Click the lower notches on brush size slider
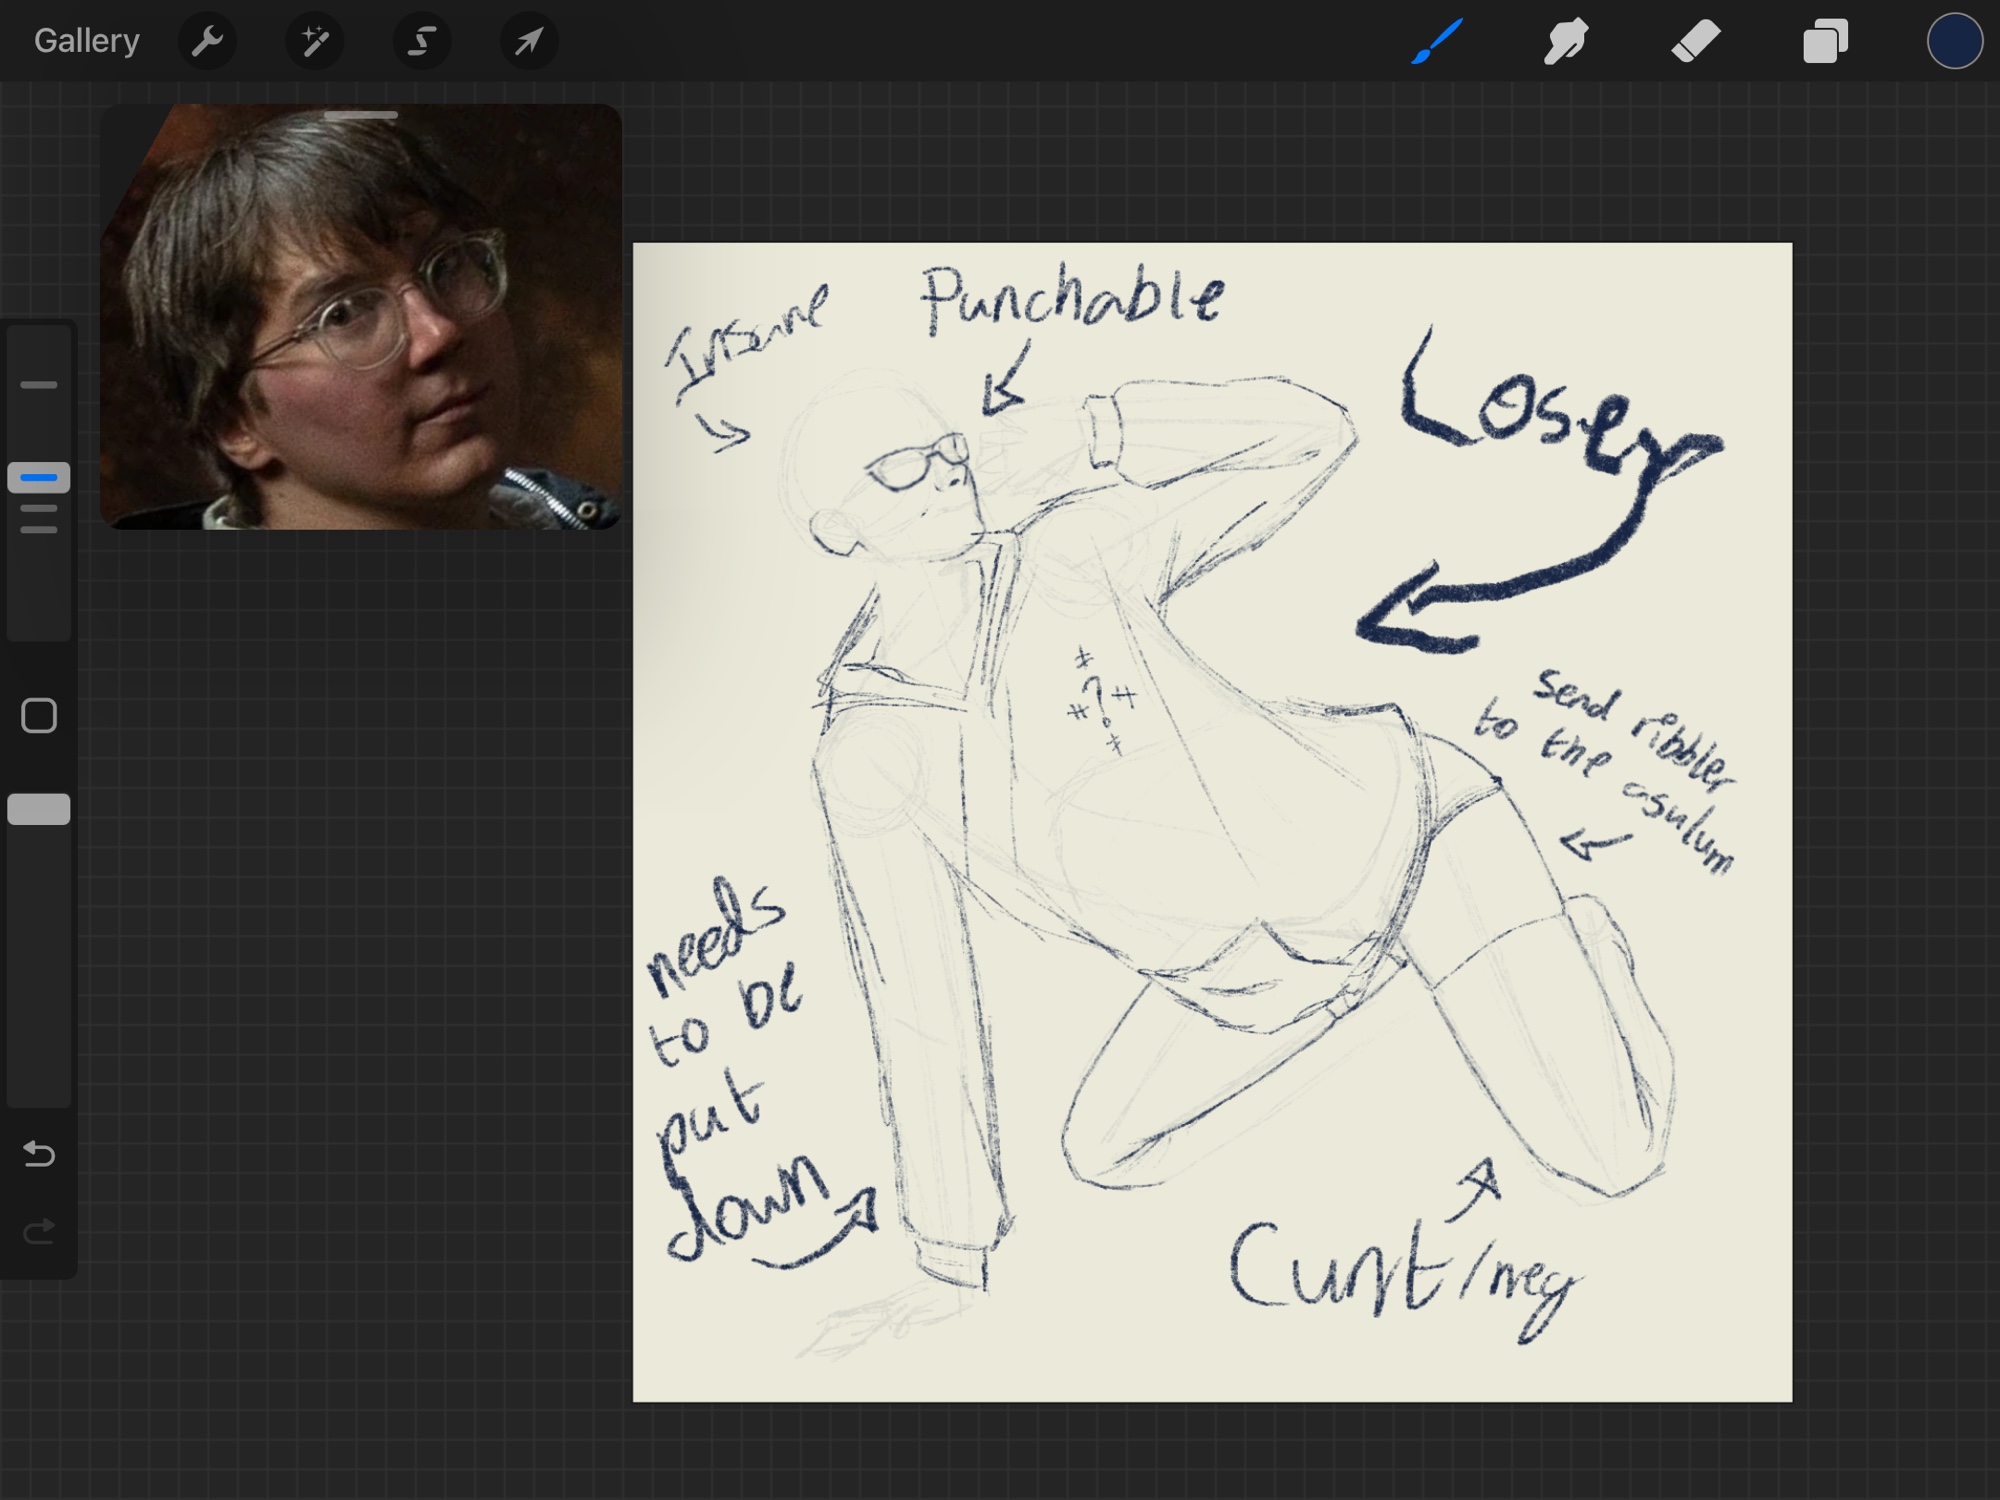Screen dimensions: 2000x1500 click(x=39, y=519)
